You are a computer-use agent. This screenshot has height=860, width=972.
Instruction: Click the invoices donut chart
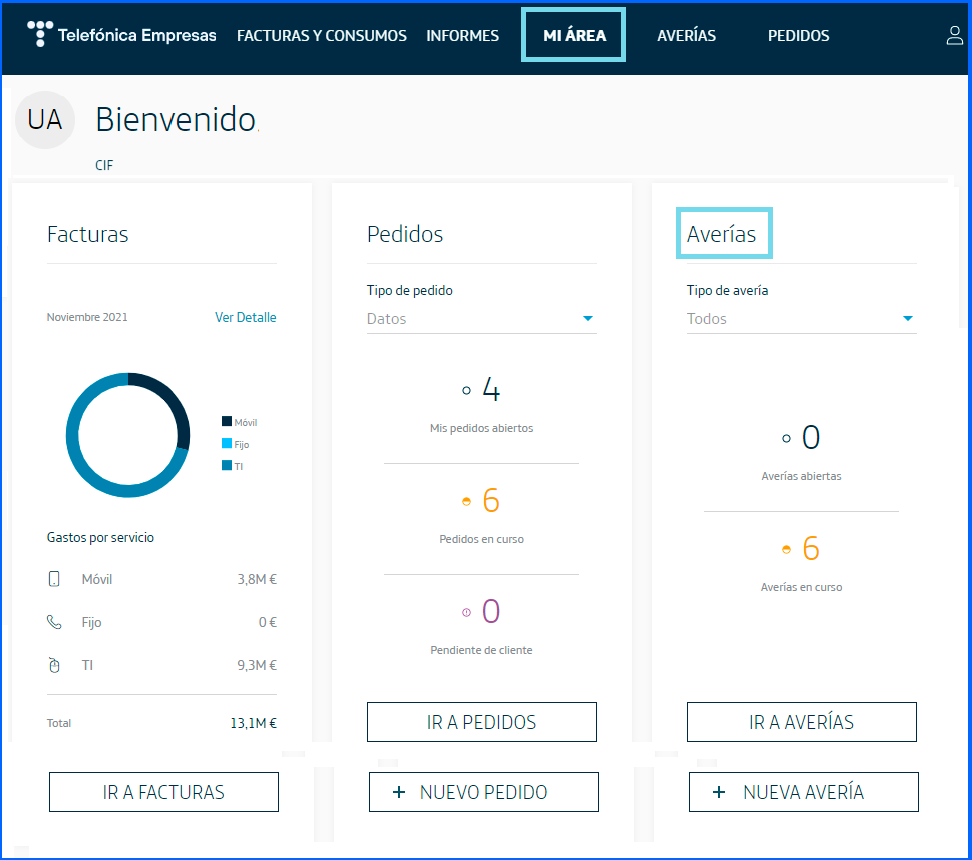127,435
